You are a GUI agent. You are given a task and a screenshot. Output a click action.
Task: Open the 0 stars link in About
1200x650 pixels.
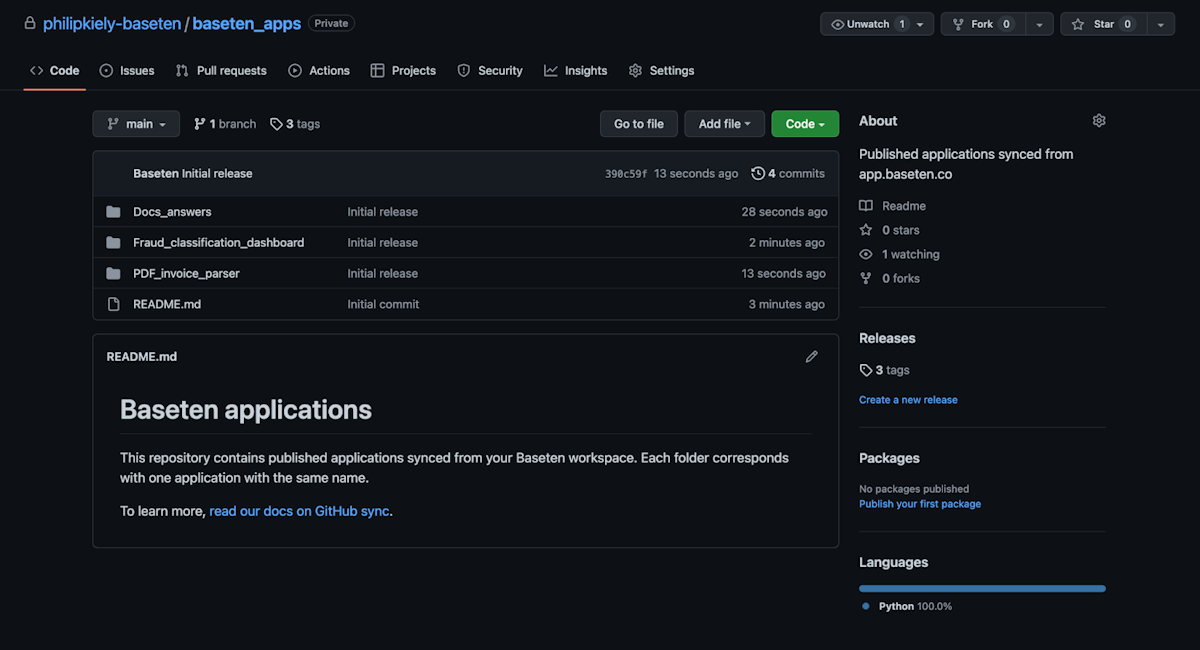coord(889,230)
